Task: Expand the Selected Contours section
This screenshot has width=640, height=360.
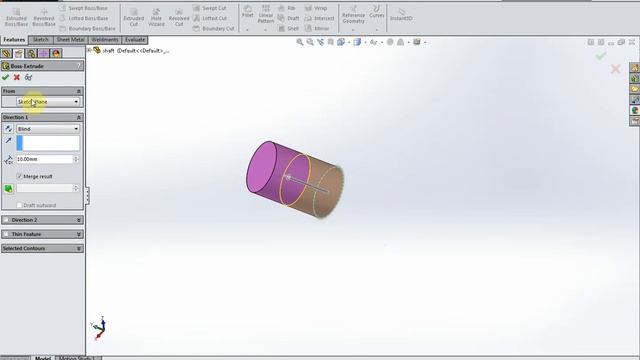Action: pyautogui.click(x=79, y=249)
